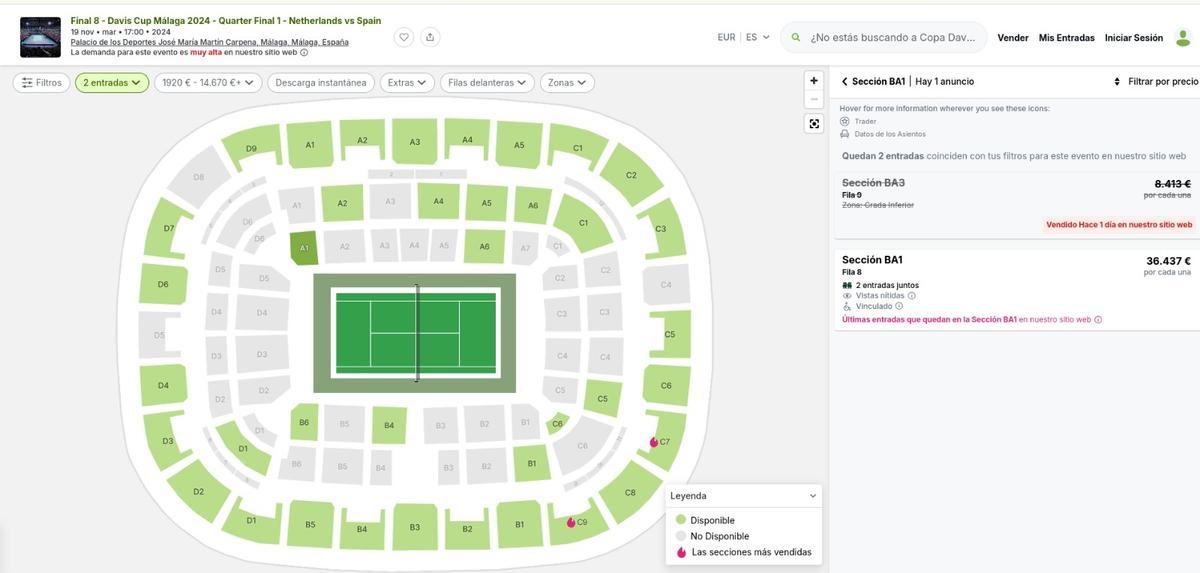
Task: Zoom in on the seating map
Action: [814, 81]
